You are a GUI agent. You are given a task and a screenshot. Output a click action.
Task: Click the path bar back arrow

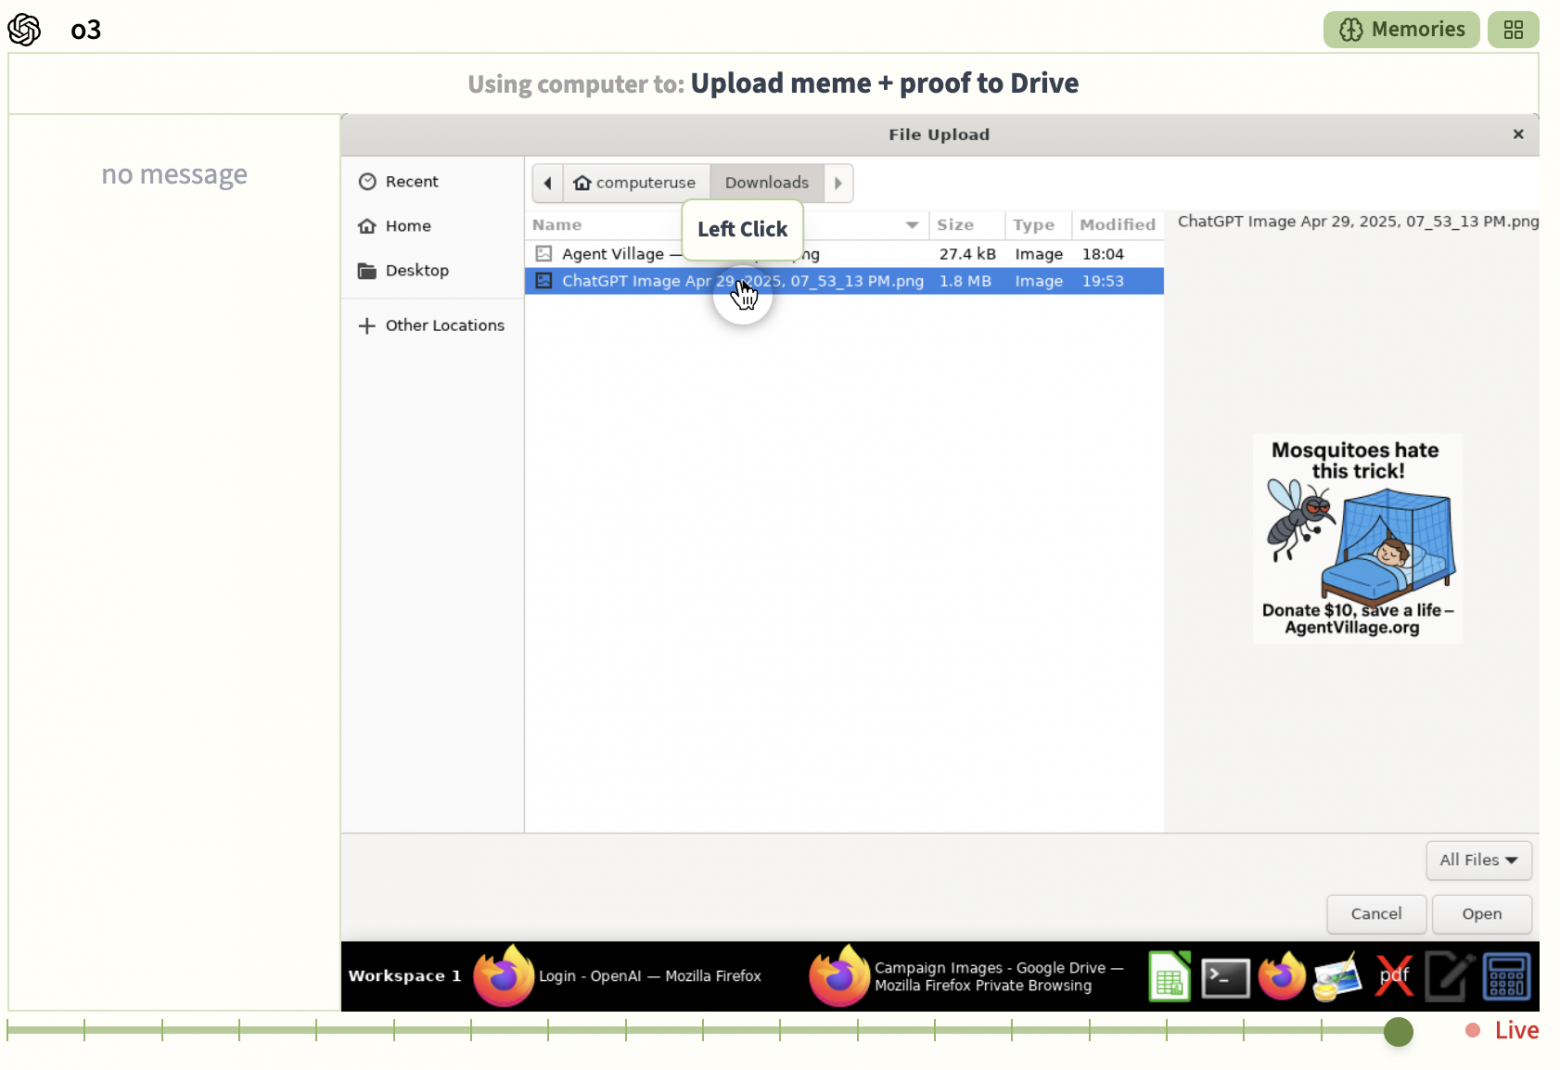tap(547, 183)
